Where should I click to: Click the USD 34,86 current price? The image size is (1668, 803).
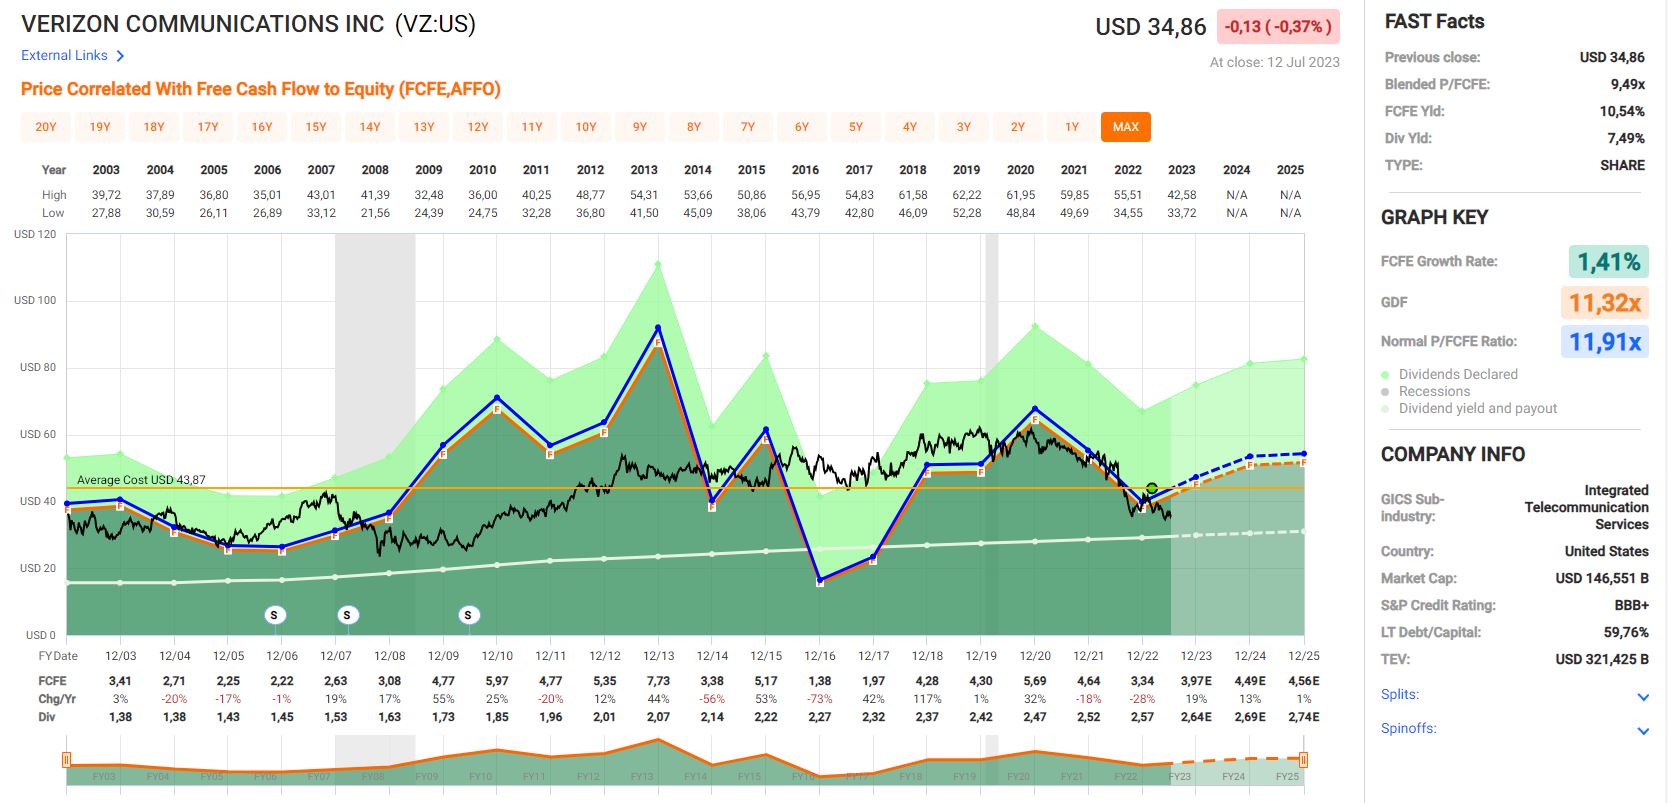[1151, 27]
